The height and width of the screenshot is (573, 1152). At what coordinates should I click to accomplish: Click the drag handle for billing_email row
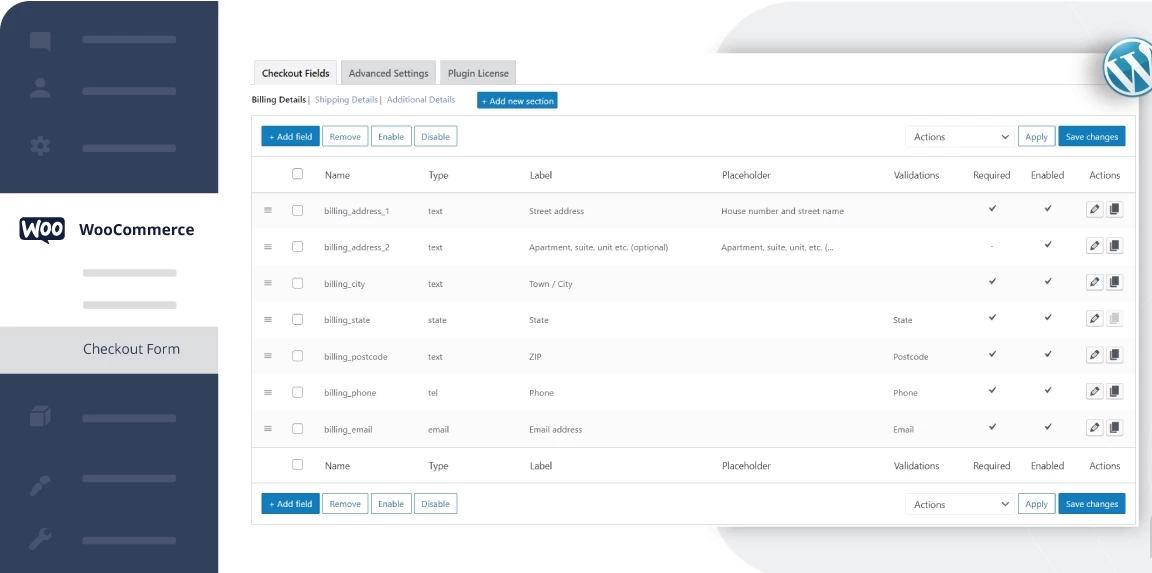tap(268, 428)
